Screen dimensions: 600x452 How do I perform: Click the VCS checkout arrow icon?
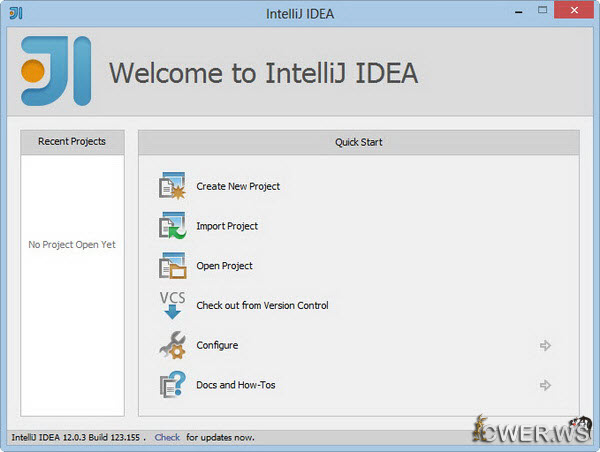[173, 305]
